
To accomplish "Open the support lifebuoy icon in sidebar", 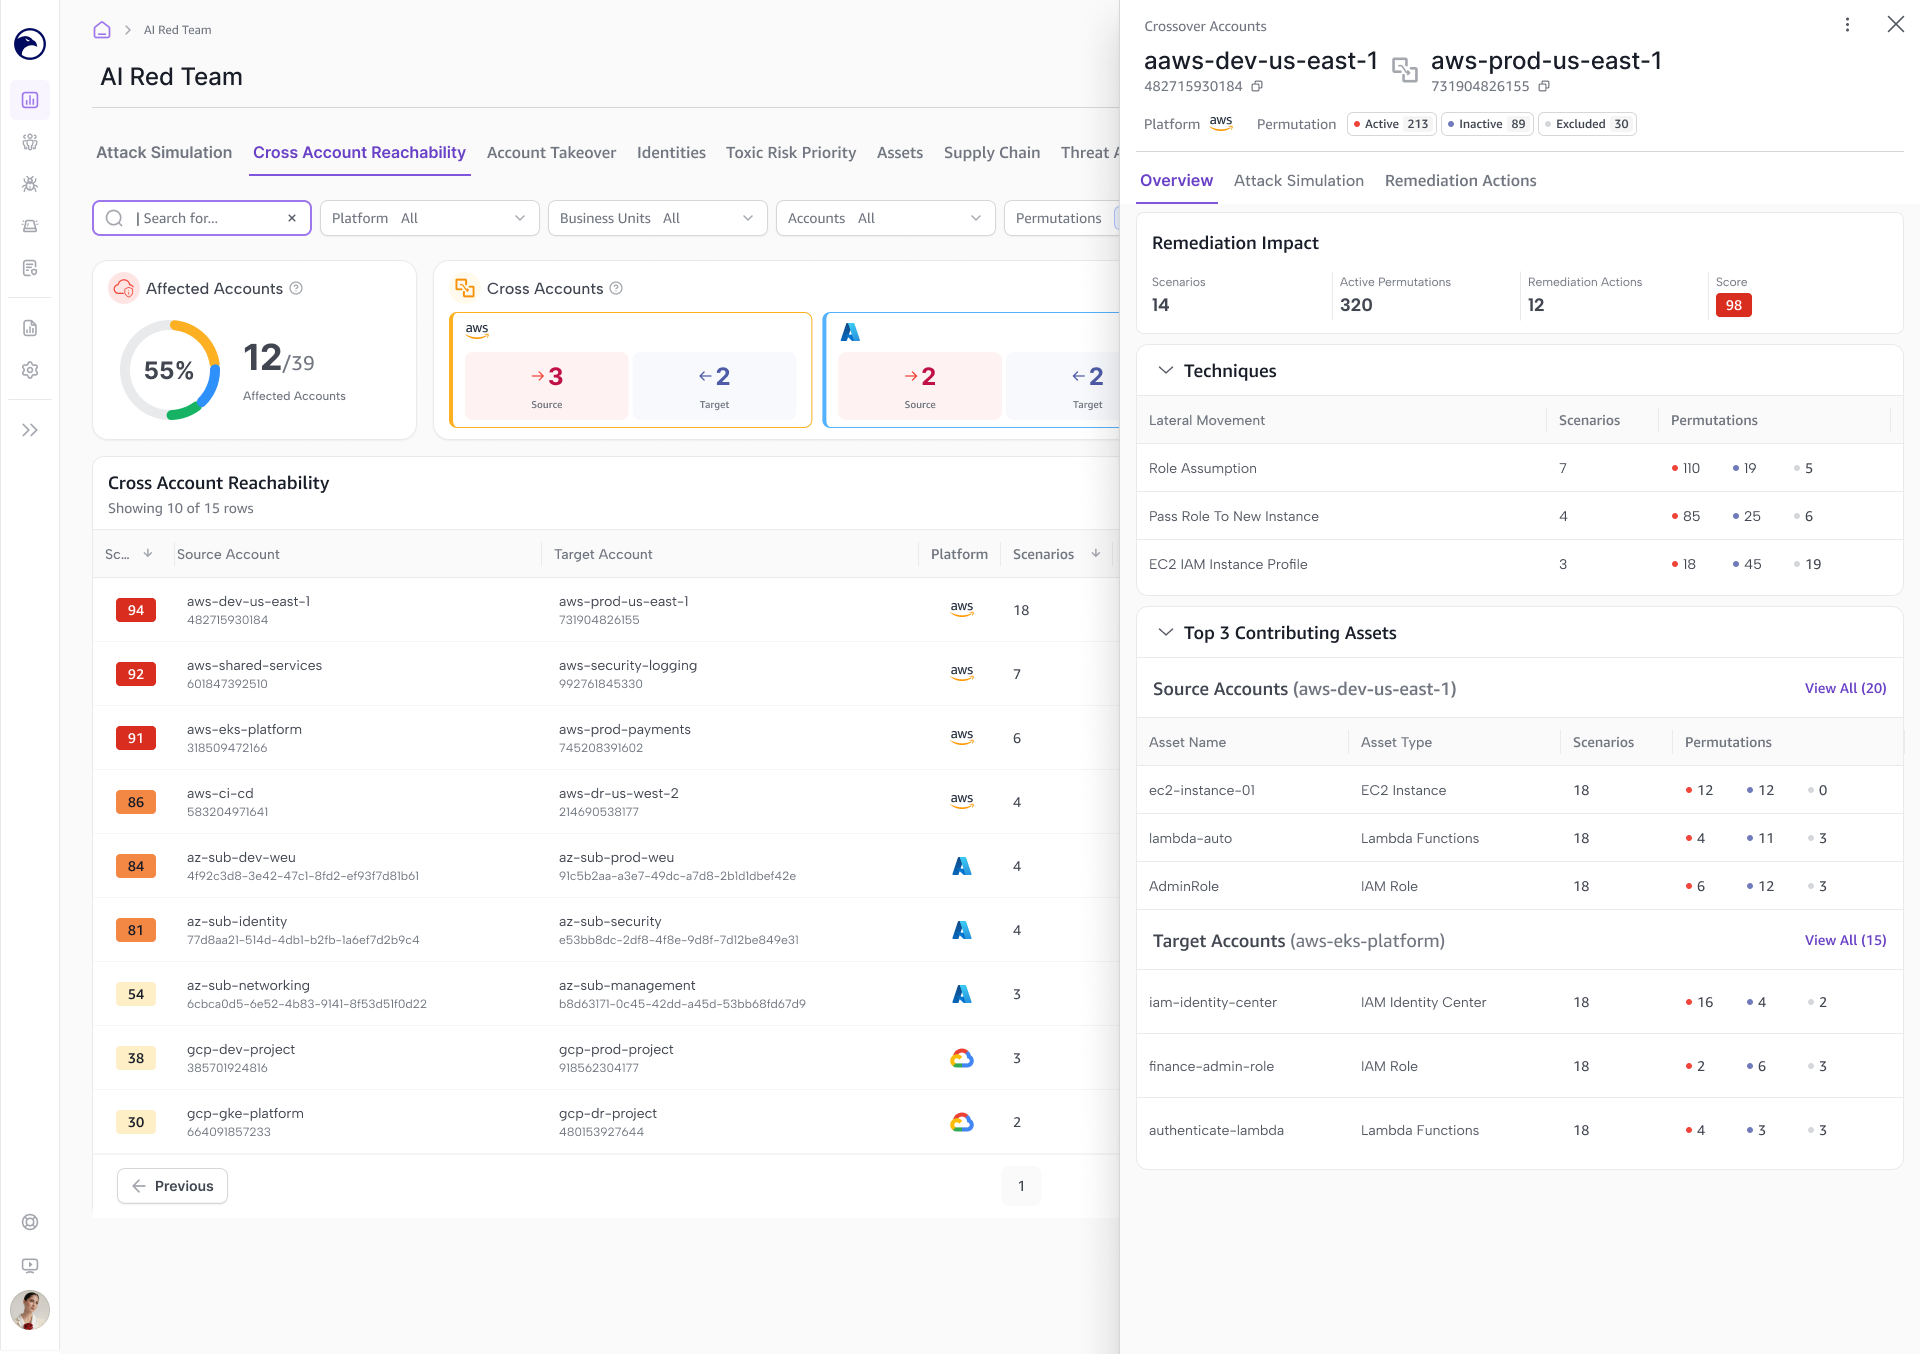I will click(x=30, y=1222).
